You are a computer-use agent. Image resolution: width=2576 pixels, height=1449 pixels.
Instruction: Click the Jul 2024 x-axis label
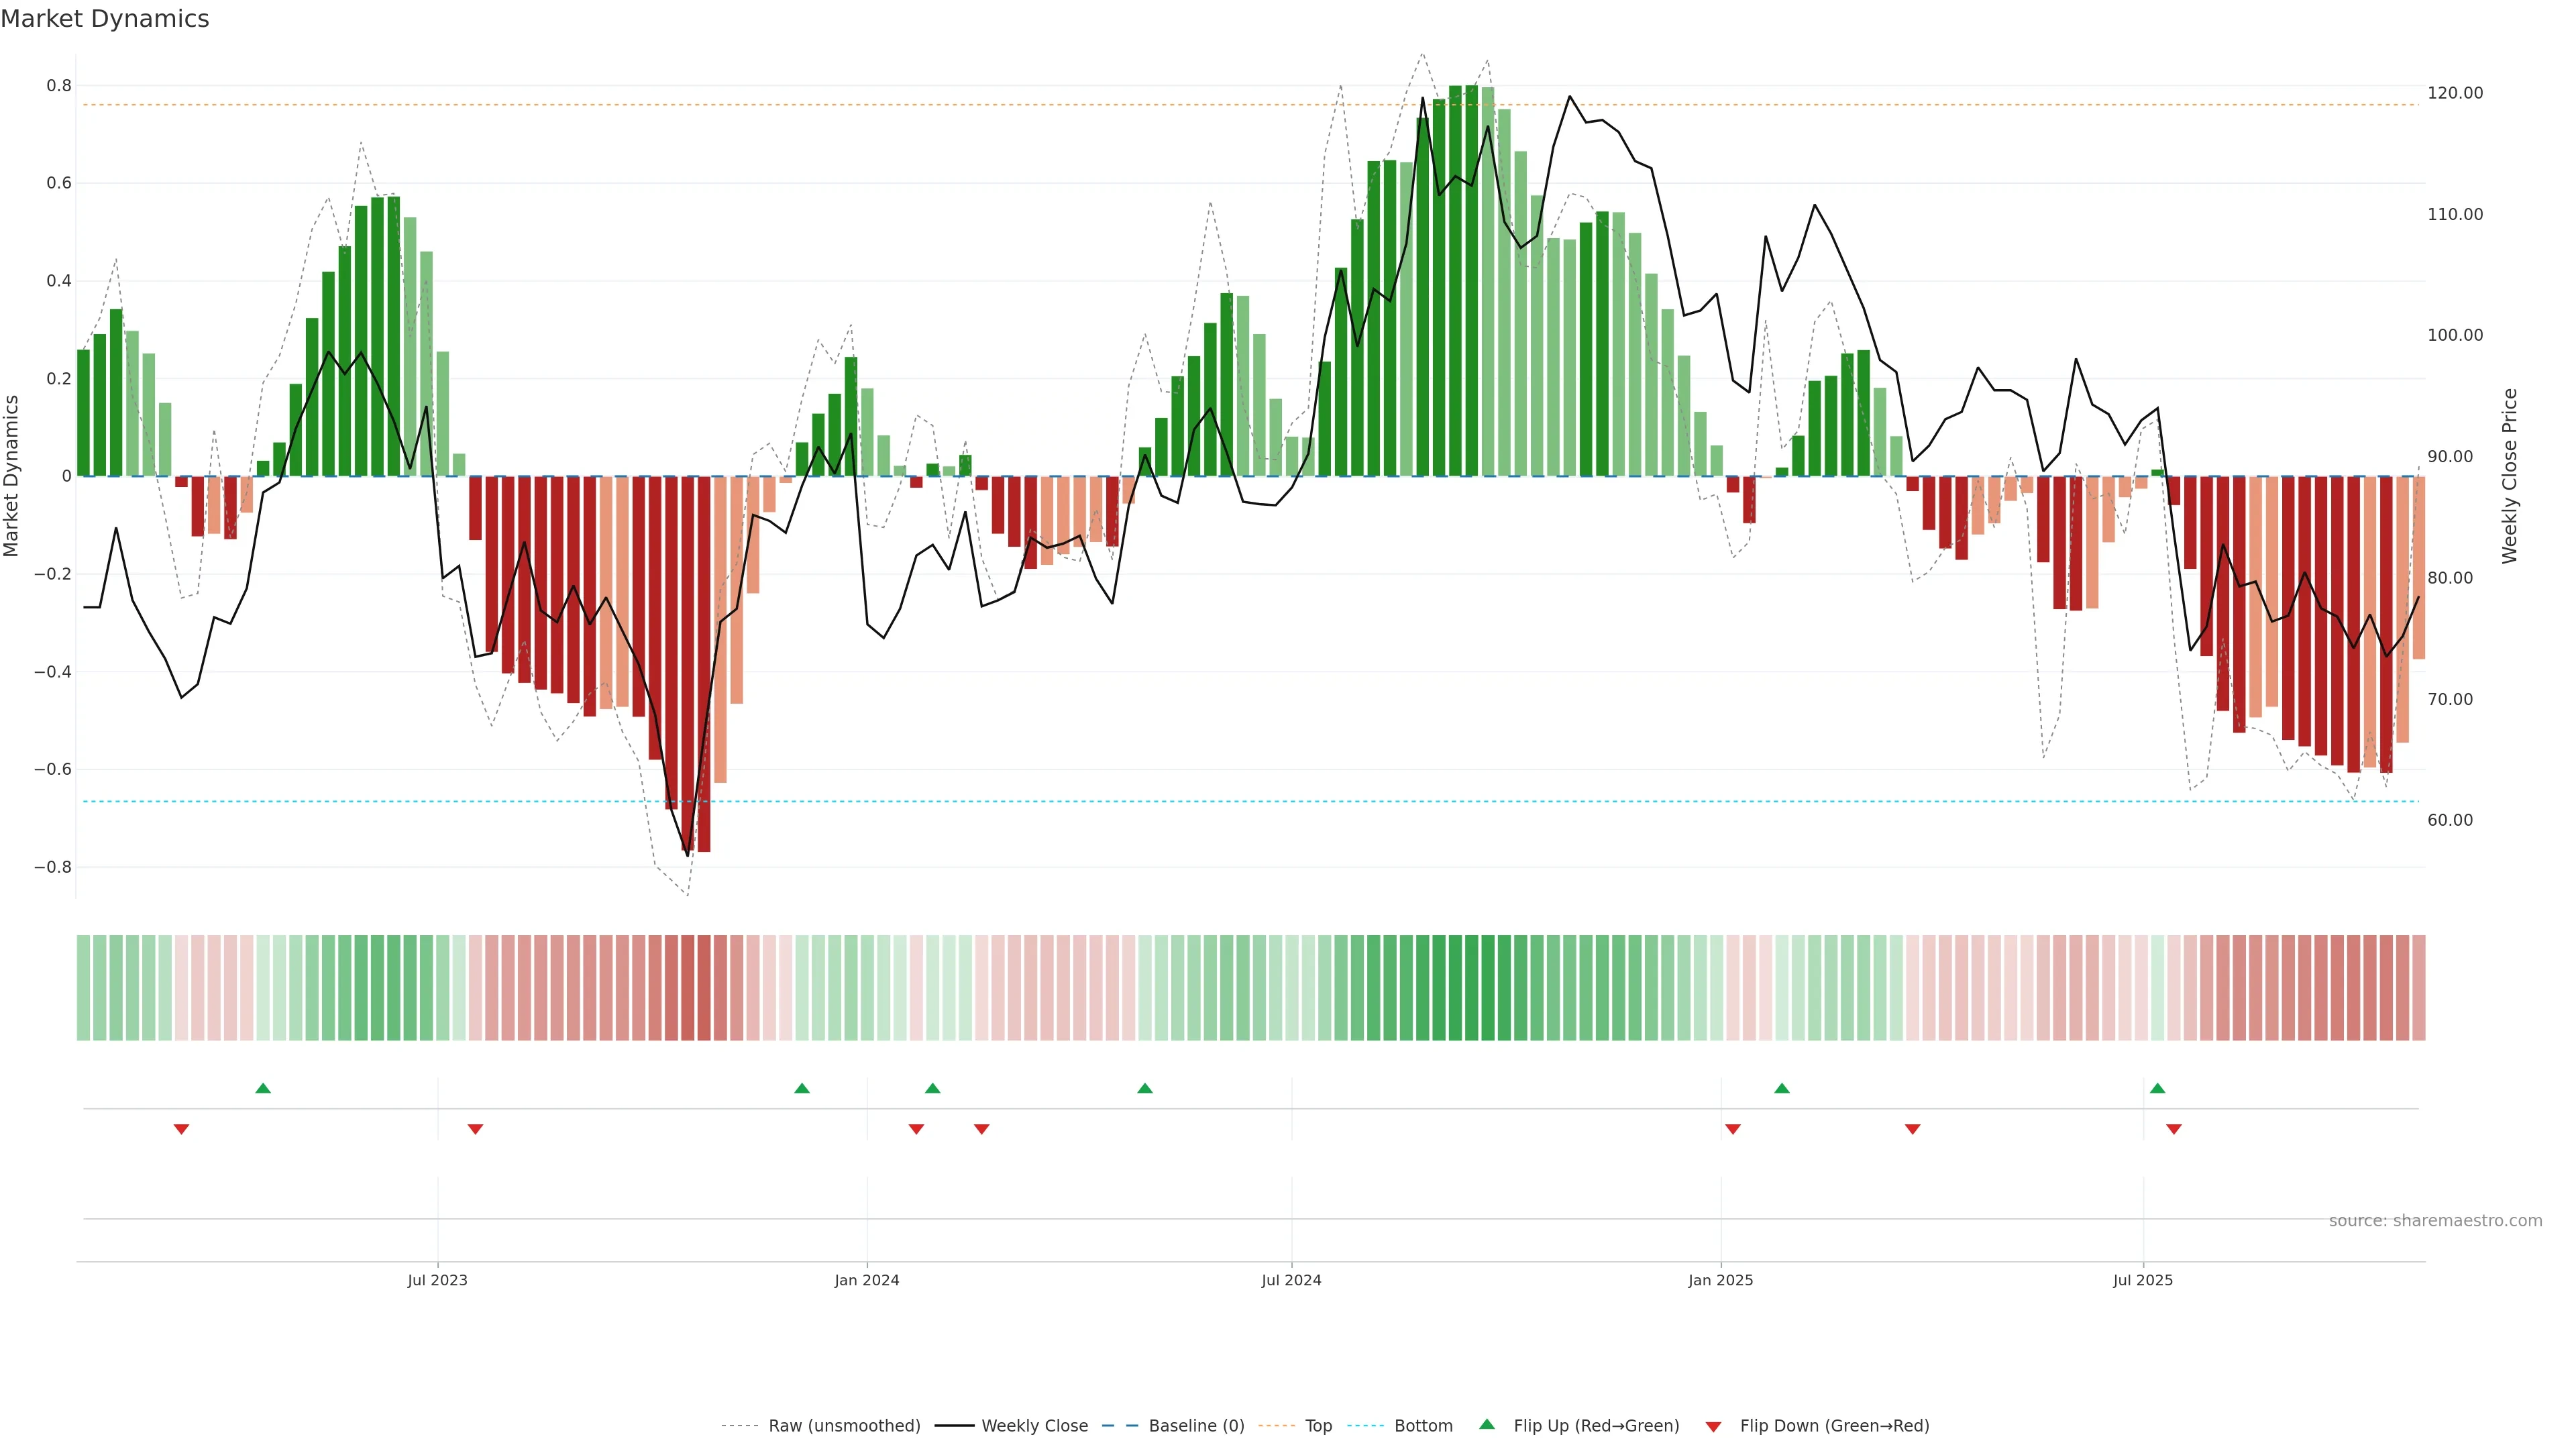click(x=1290, y=1280)
